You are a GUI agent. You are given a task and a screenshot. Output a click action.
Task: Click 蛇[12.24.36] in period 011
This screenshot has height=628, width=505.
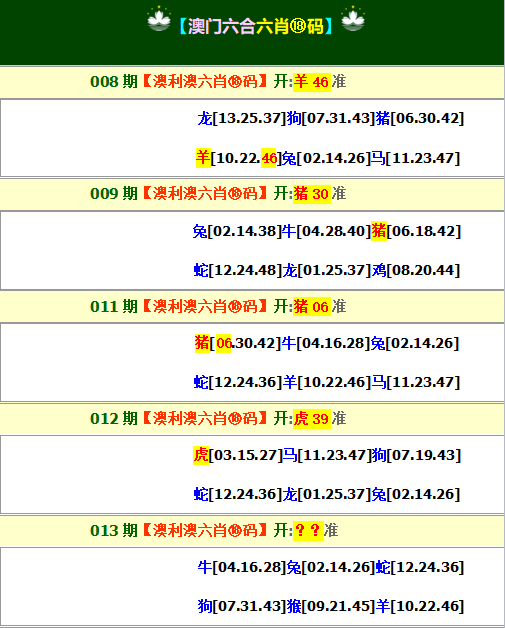[x=238, y=382]
